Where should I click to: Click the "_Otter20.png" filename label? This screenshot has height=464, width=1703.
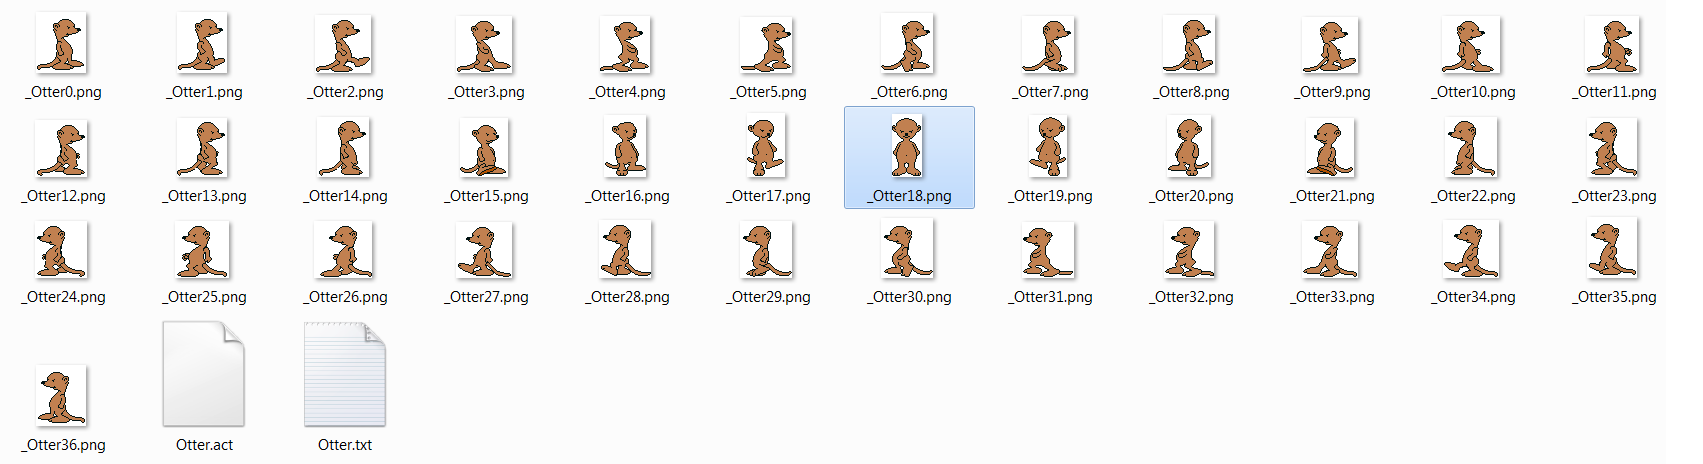click(x=1191, y=196)
